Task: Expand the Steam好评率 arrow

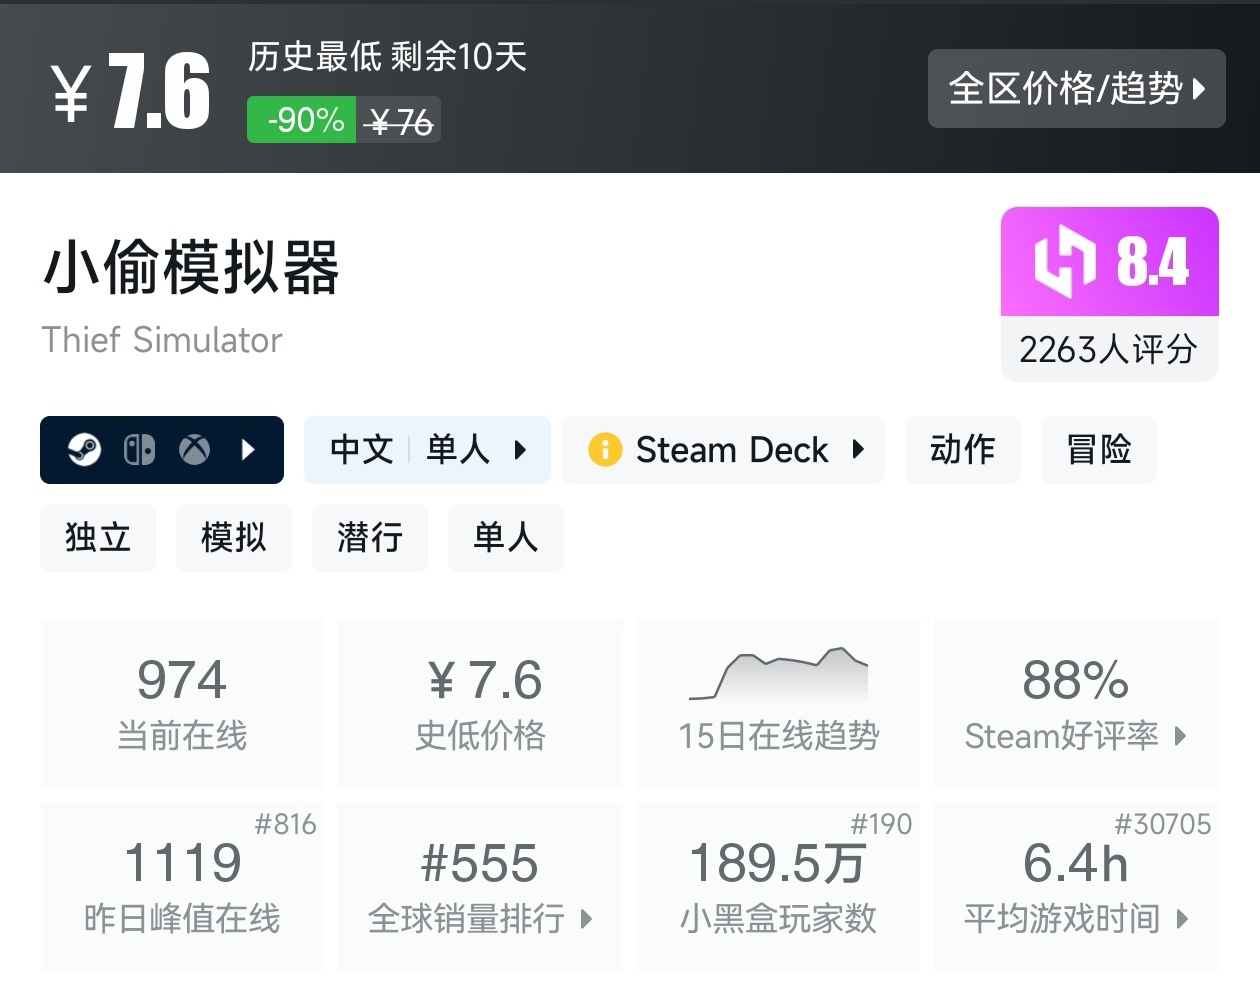Action: pyautogui.click(x=1181, y=736)
